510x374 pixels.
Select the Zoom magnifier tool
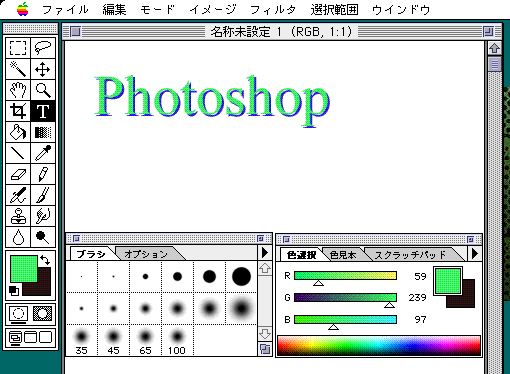43,90
